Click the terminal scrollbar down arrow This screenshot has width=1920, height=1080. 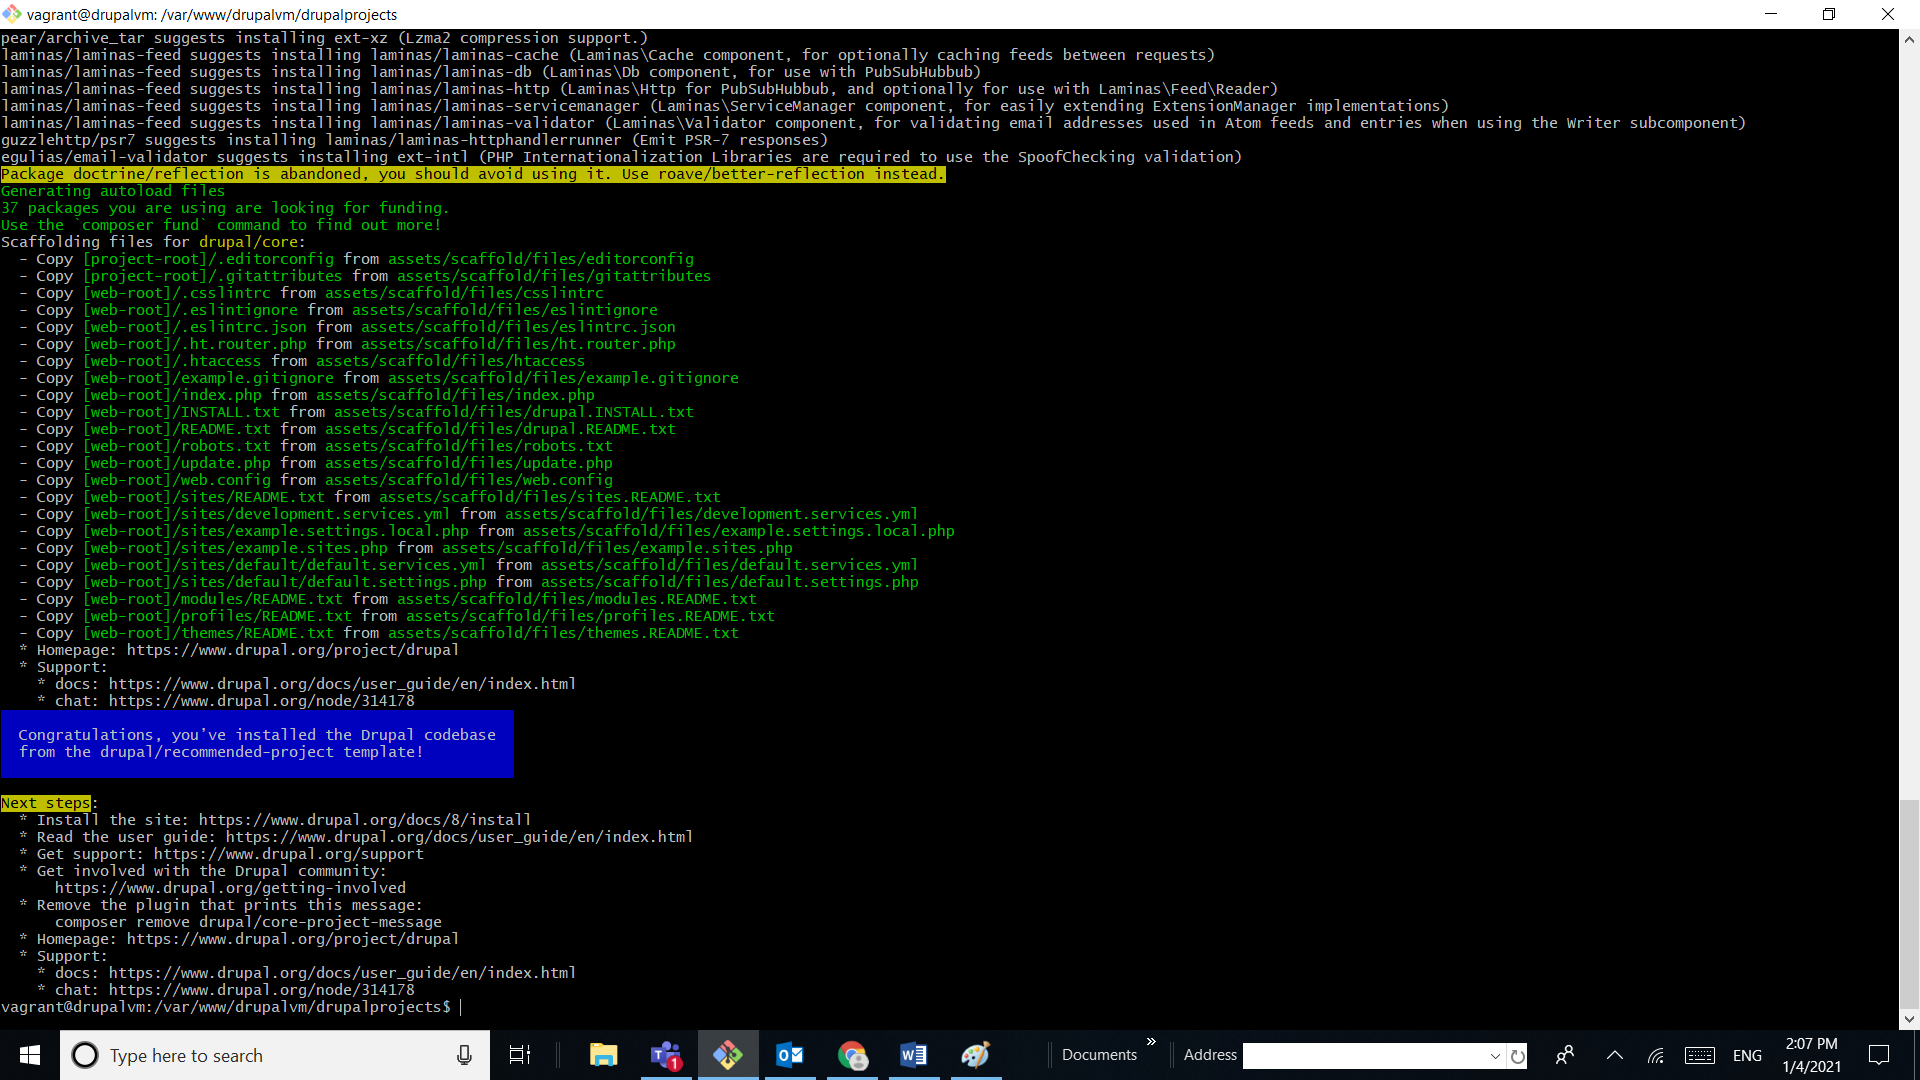[x=1909, y=1020]
